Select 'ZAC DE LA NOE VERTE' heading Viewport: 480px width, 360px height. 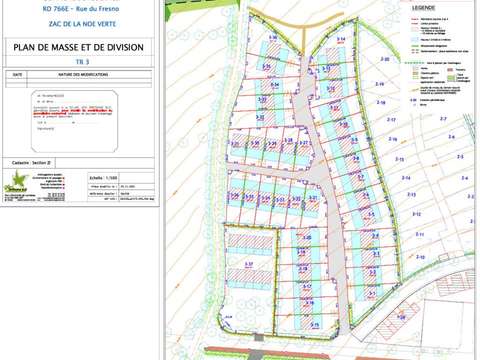pyautogui.click(x=82, y=24)
